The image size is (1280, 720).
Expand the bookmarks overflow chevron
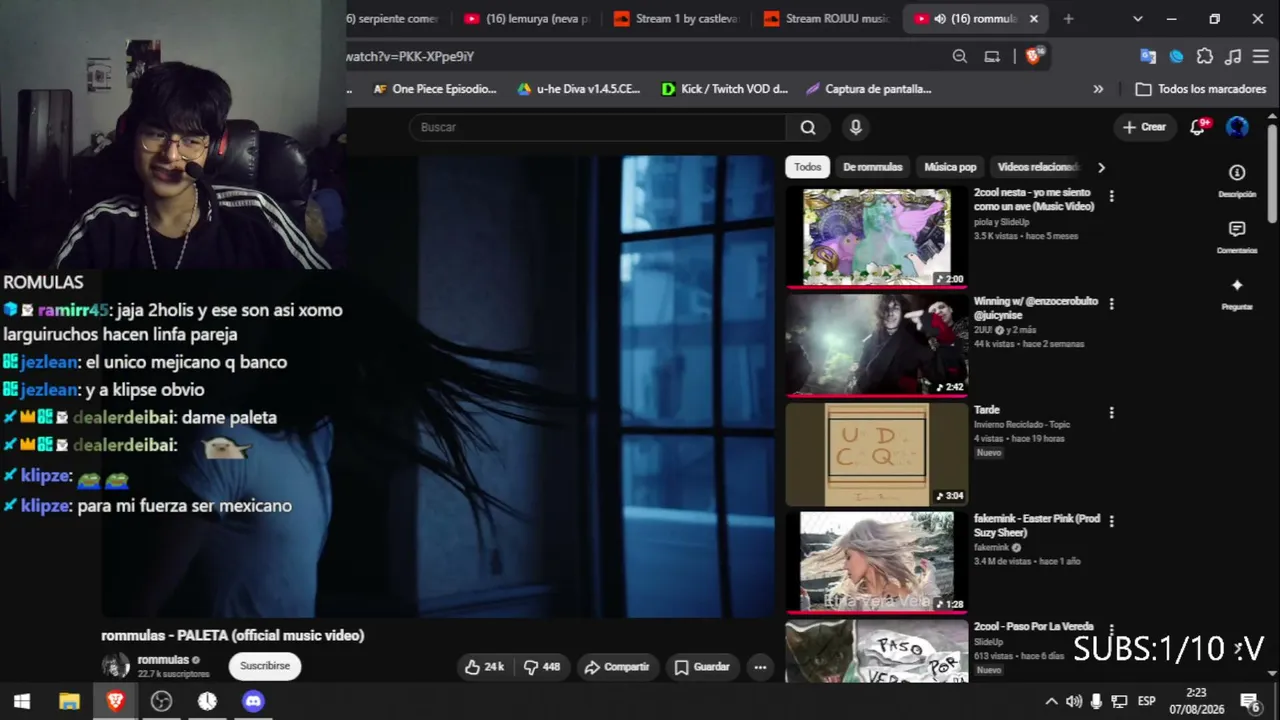click(x=1098, y=89)
